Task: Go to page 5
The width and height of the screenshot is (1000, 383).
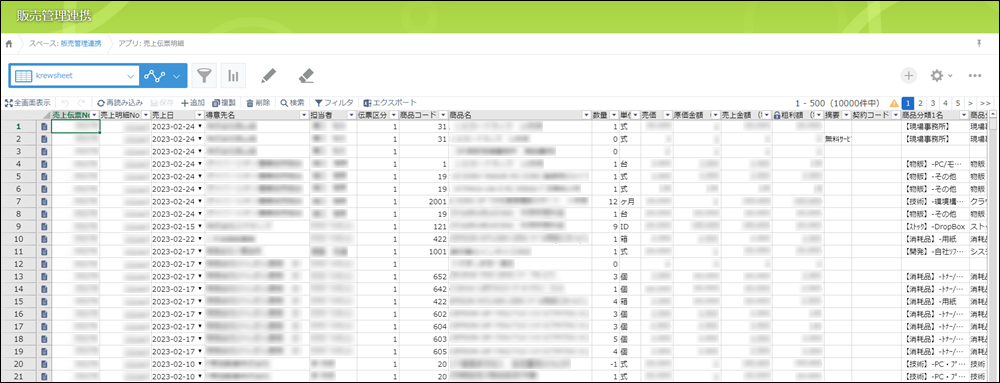Action: 958,103
